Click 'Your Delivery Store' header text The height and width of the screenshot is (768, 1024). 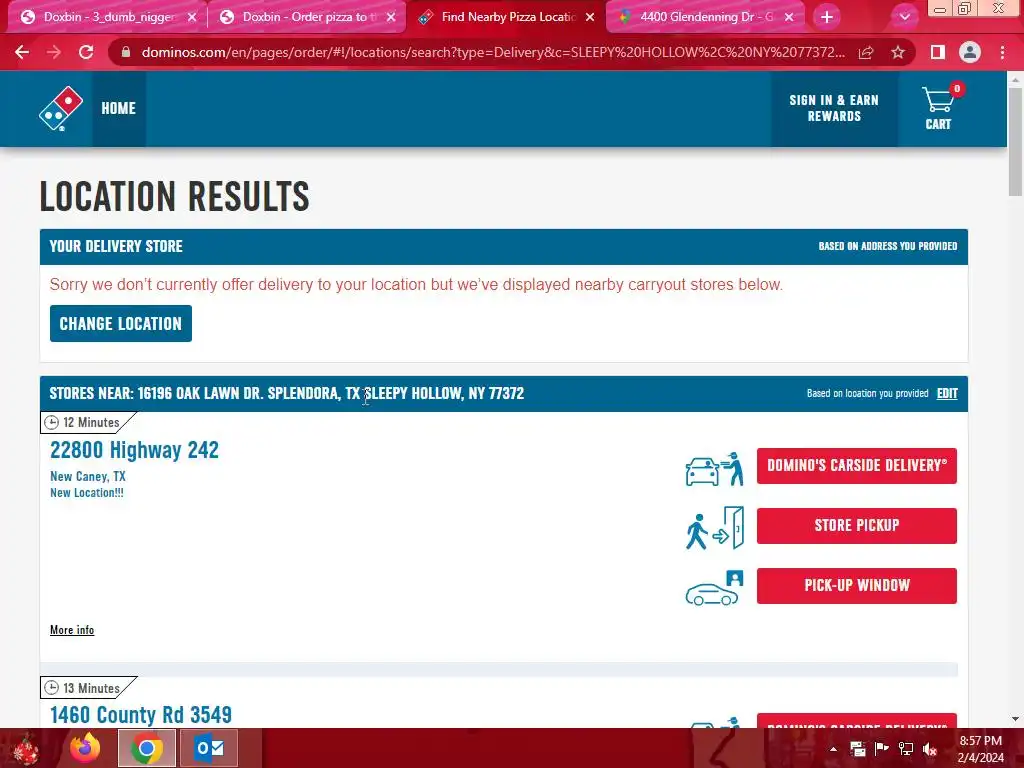116,246
